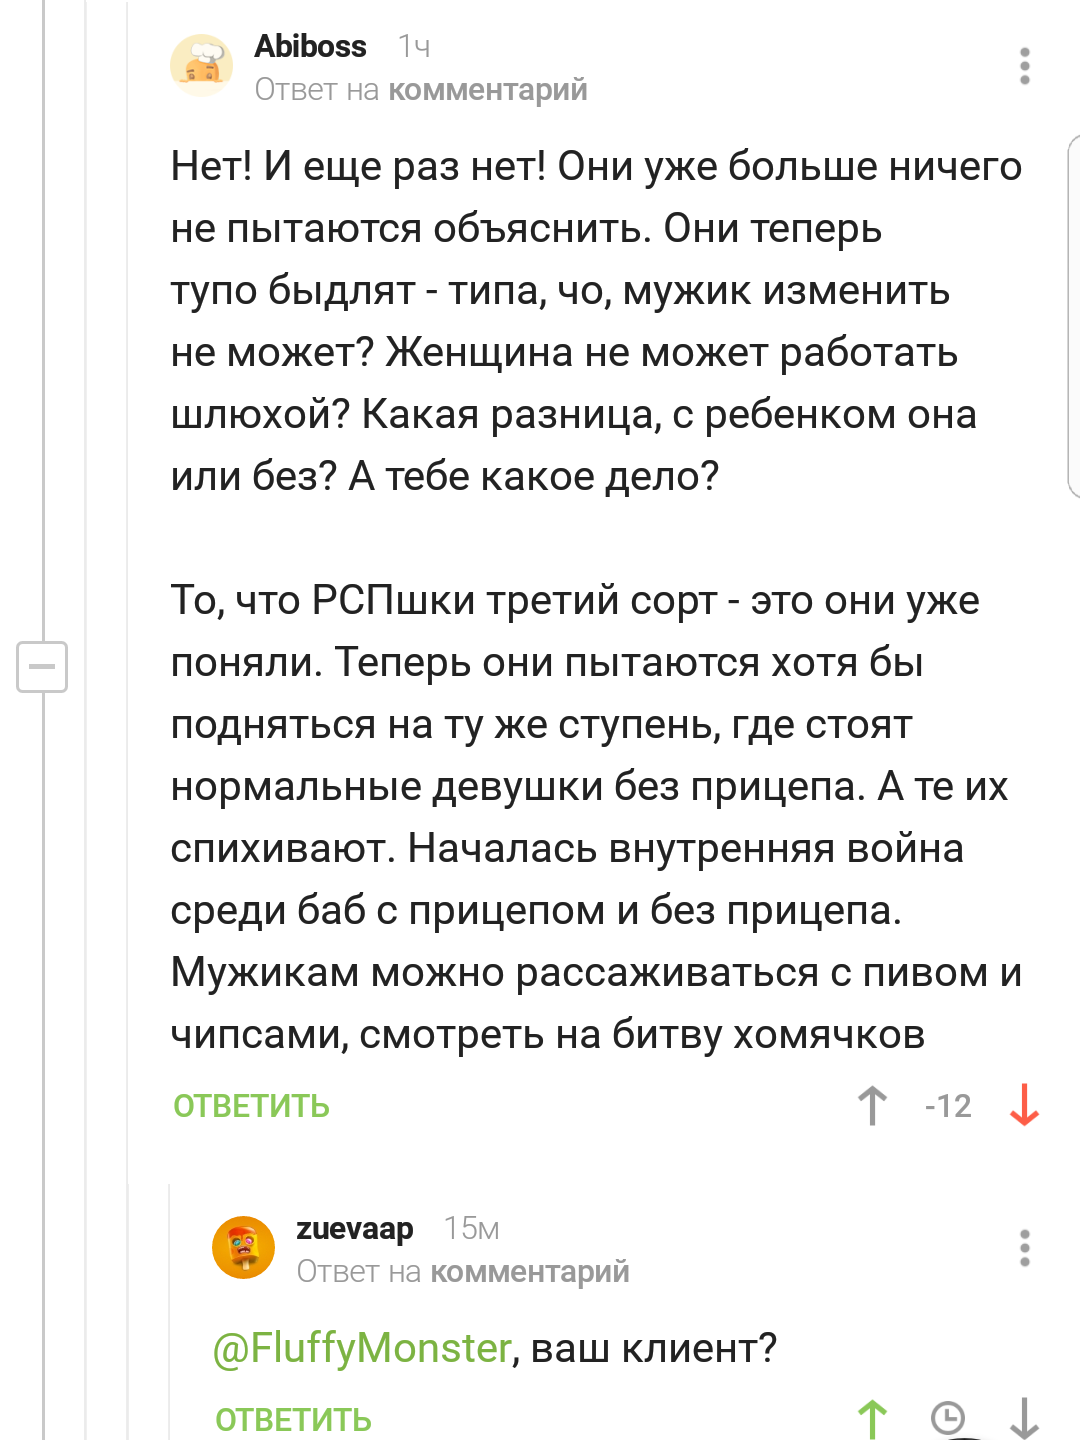
Task: Open Abiboss username link
Action: coord(310,46)
